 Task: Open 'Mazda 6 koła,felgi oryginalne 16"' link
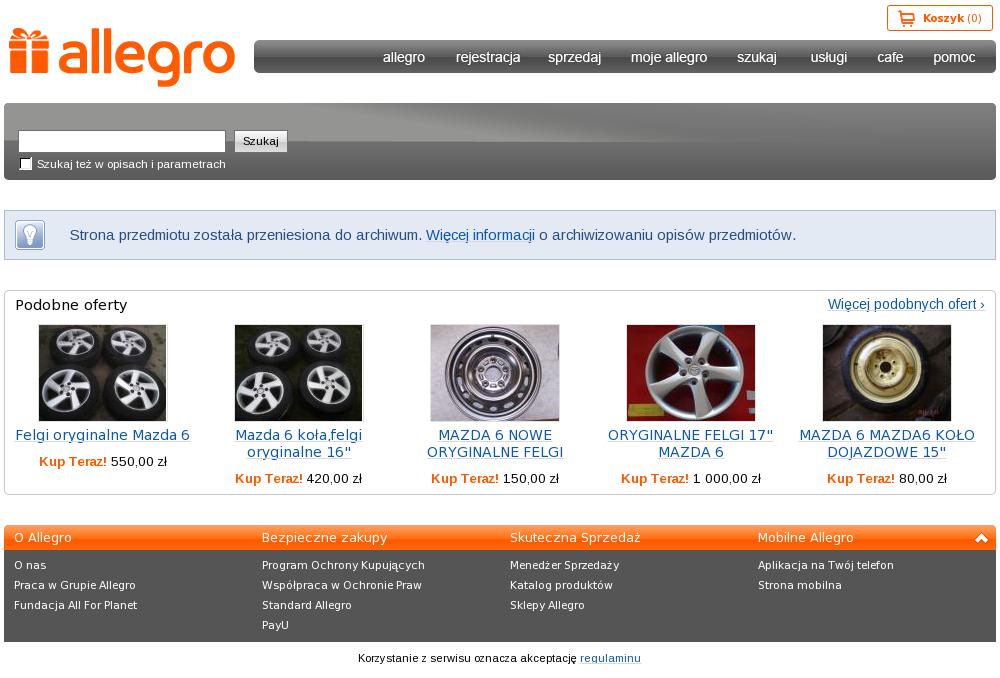298,443
